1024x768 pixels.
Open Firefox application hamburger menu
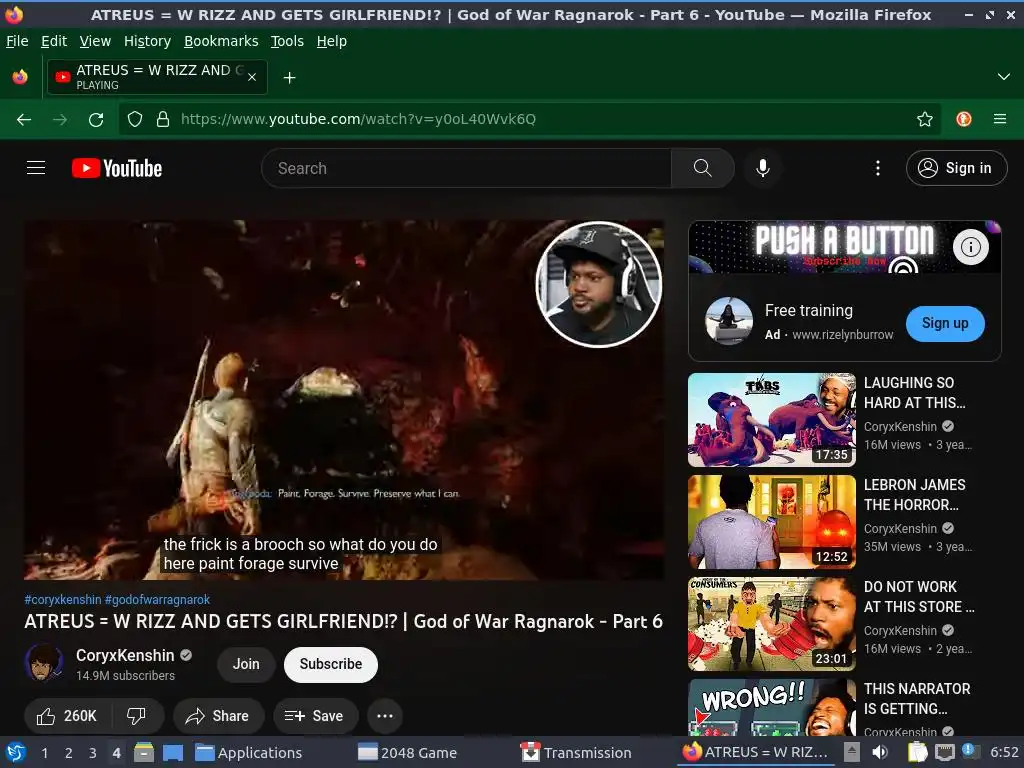(999, 119)
